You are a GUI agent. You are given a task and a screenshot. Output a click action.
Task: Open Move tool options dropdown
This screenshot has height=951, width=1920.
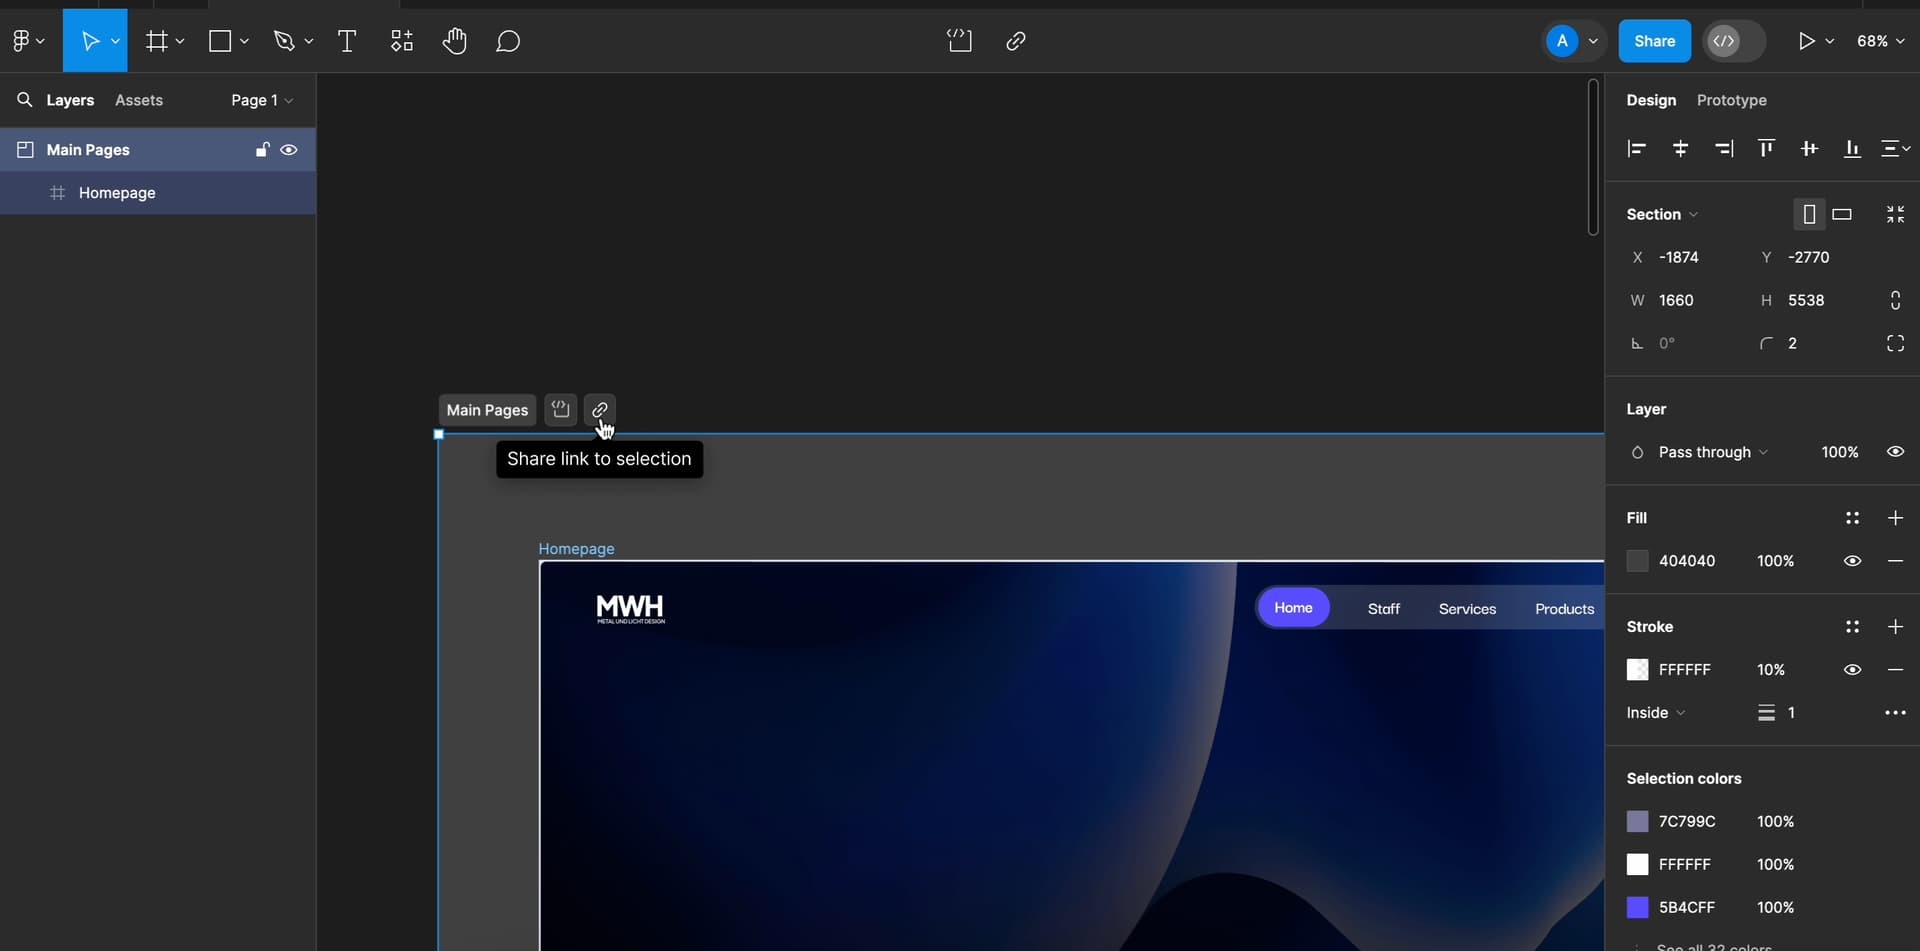tap(115, 41)
